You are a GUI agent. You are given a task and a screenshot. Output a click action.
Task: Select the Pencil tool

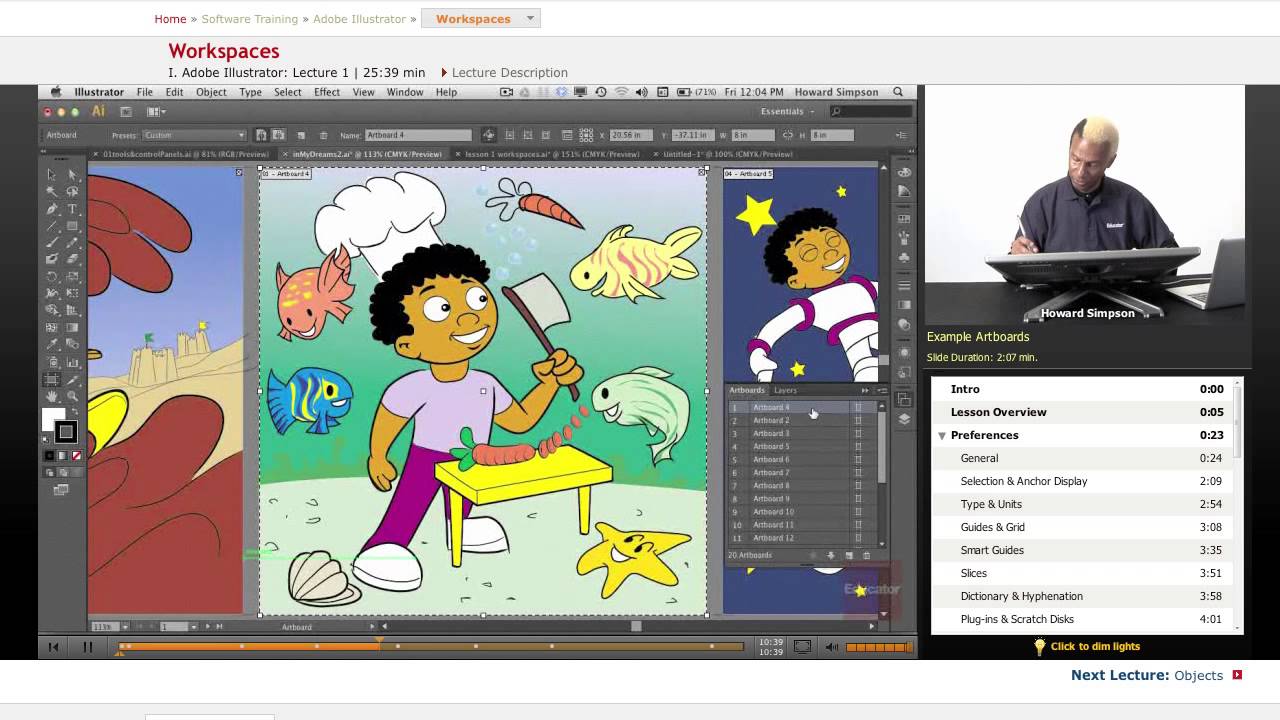[x=72, y=242]
